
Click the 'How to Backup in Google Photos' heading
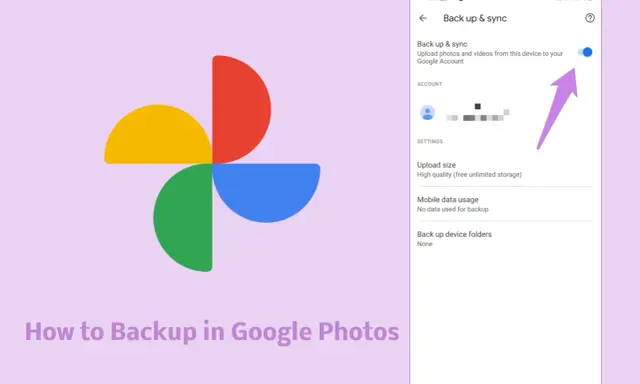[x=212, y=332]
